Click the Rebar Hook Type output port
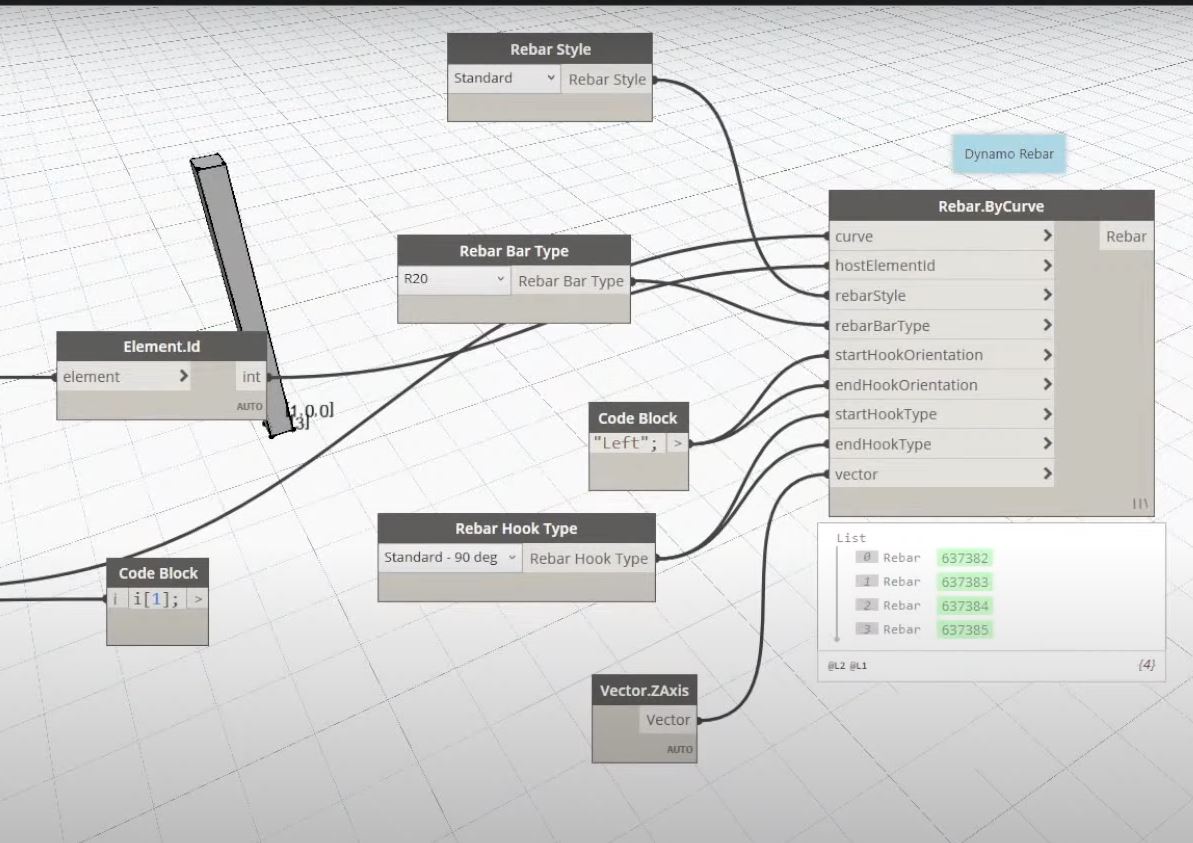The width and height of the screenshot is (1193, 843). [589, 558]
